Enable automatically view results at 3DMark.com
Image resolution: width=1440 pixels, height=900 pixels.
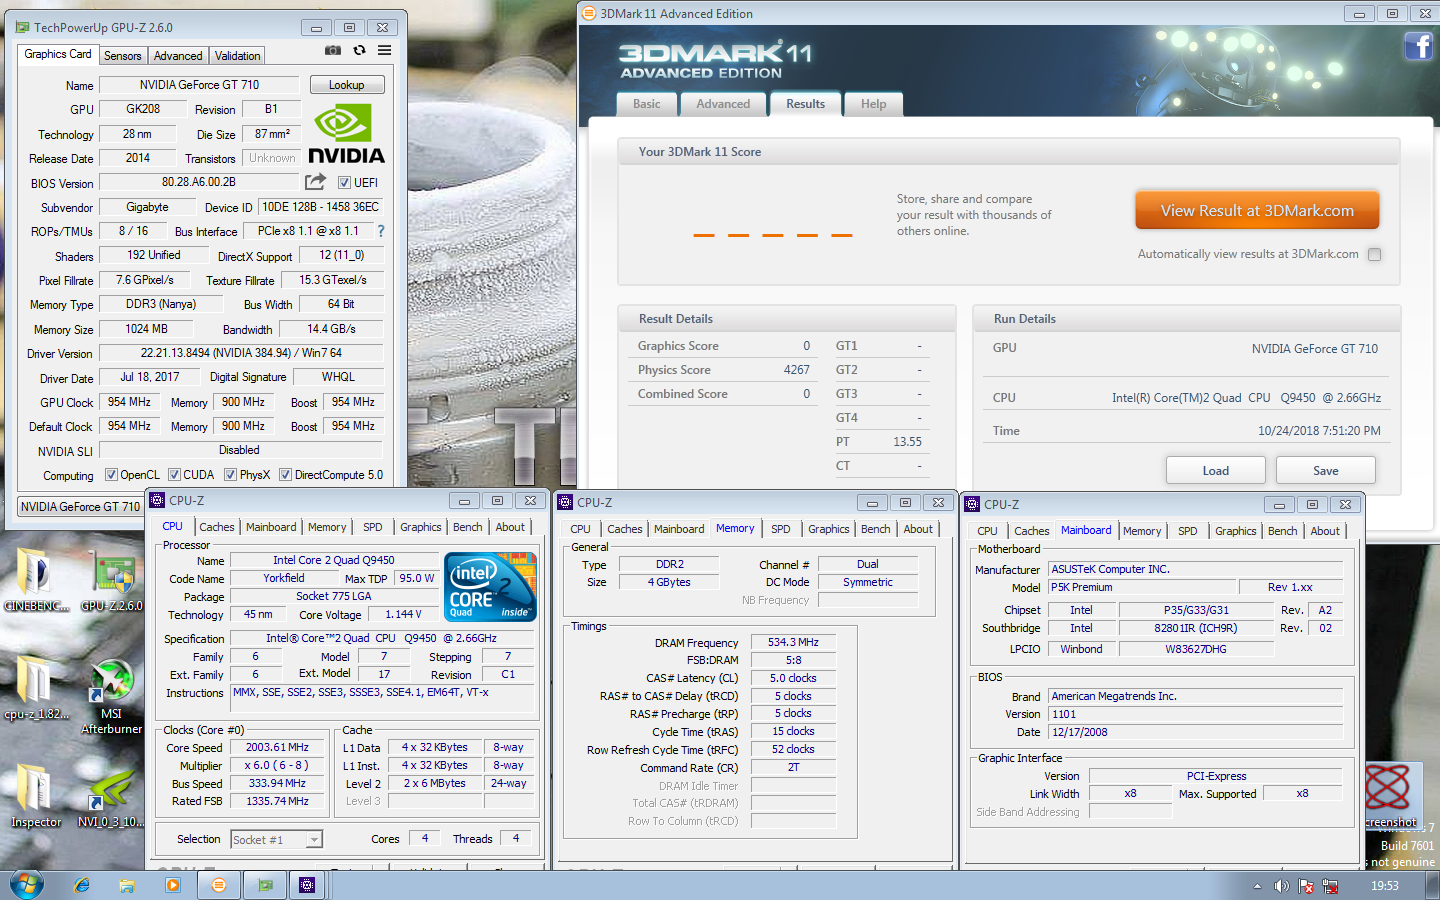(x=1374, y=254)
